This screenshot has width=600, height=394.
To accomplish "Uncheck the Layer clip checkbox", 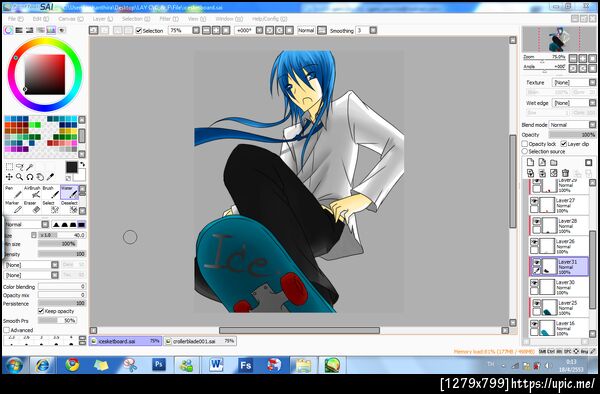I will (563, 144).
